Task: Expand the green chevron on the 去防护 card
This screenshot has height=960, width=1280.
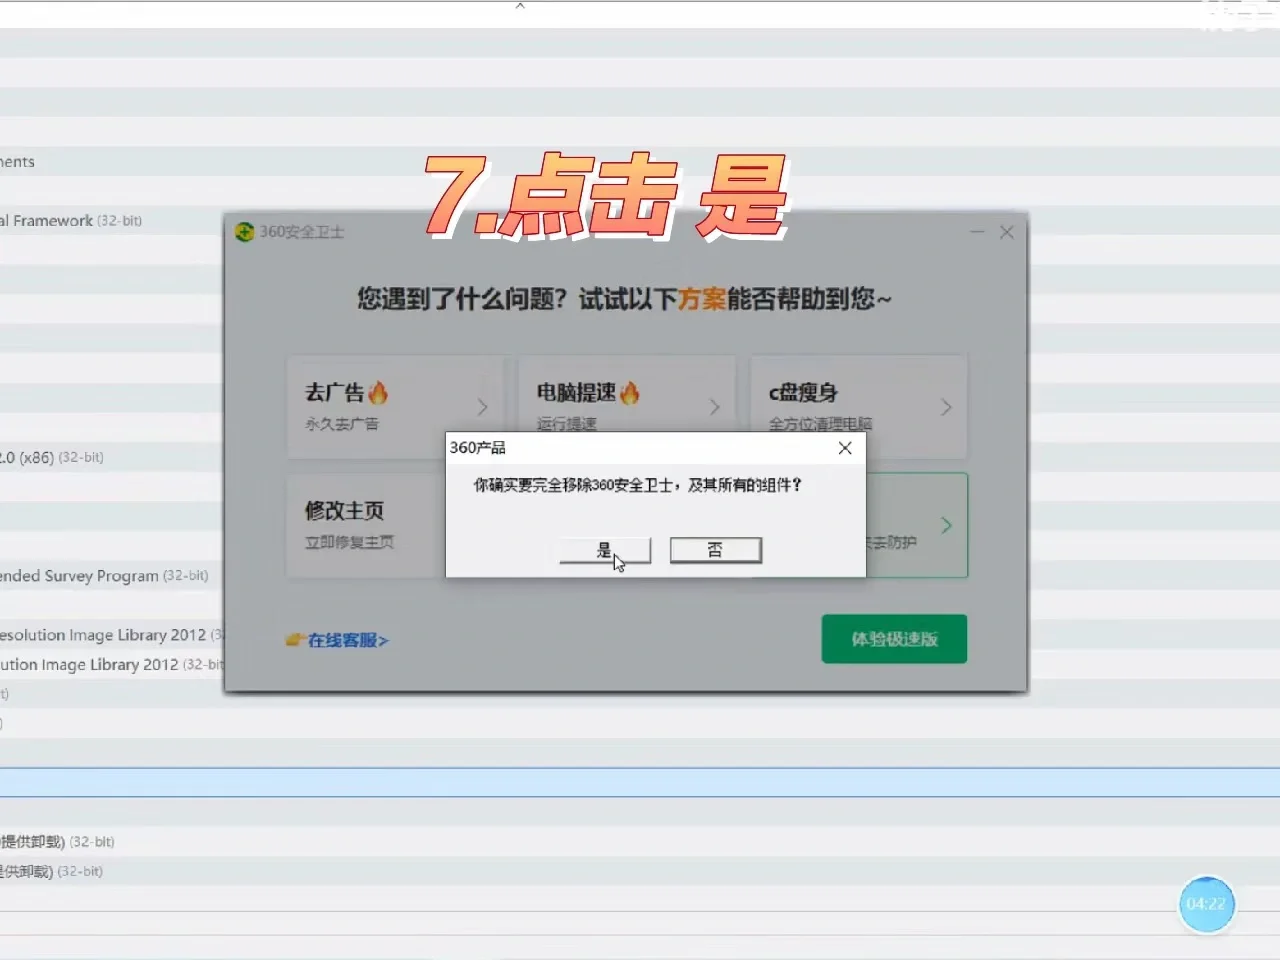Action: (946, 525)
